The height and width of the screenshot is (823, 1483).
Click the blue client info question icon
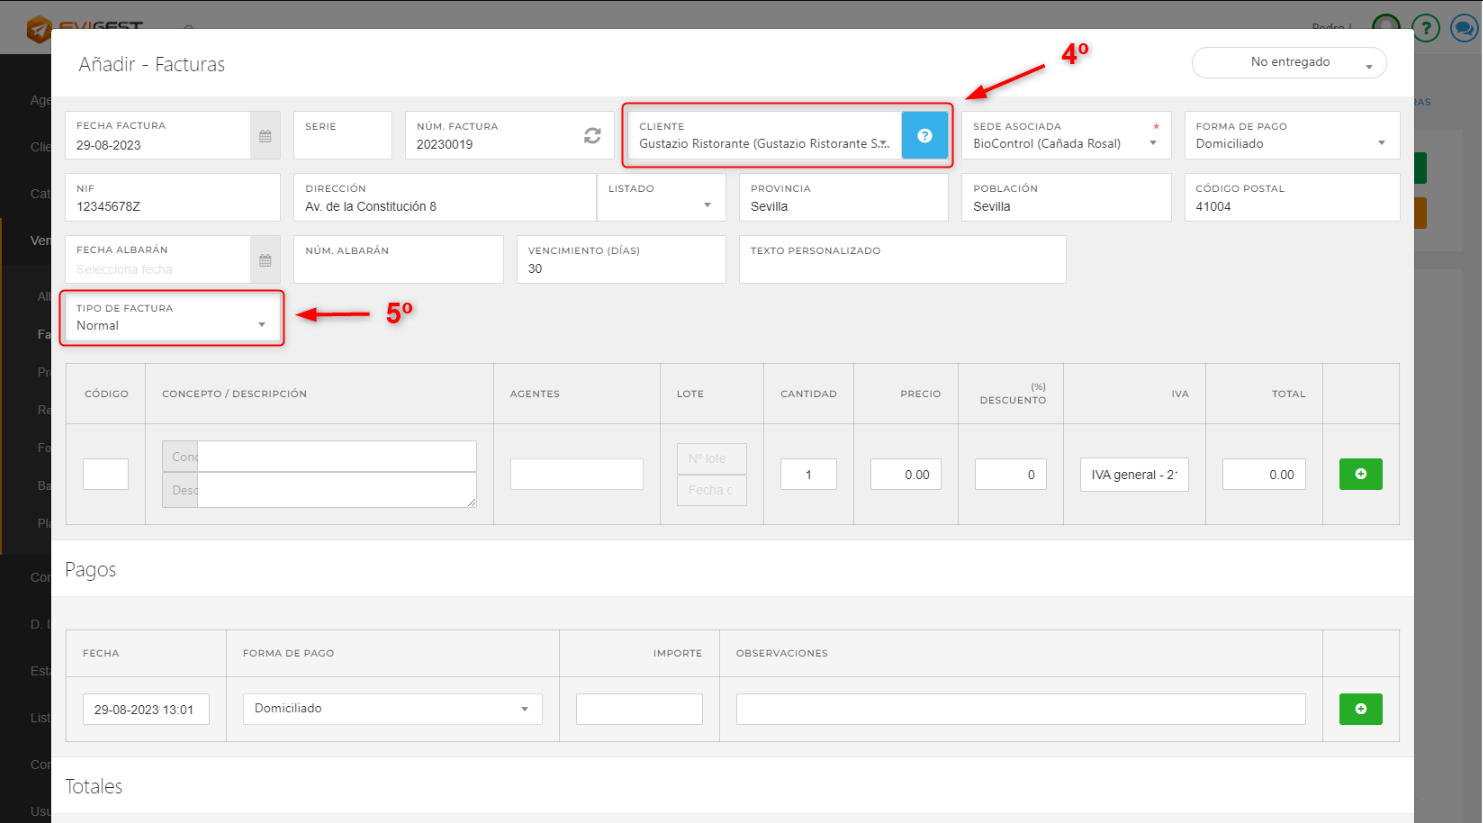click(x=924, y=136)
